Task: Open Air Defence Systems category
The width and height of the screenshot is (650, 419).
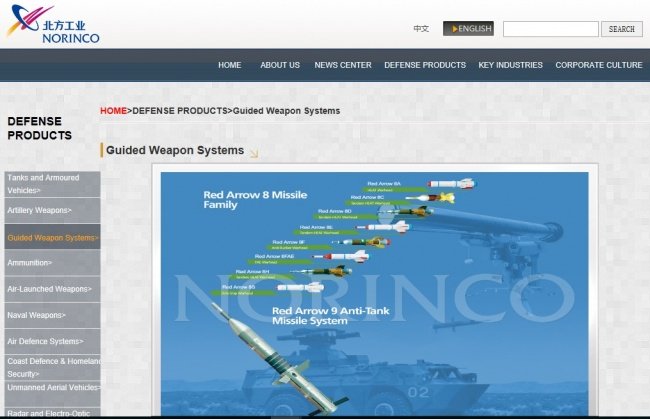Action: point(52,341)
